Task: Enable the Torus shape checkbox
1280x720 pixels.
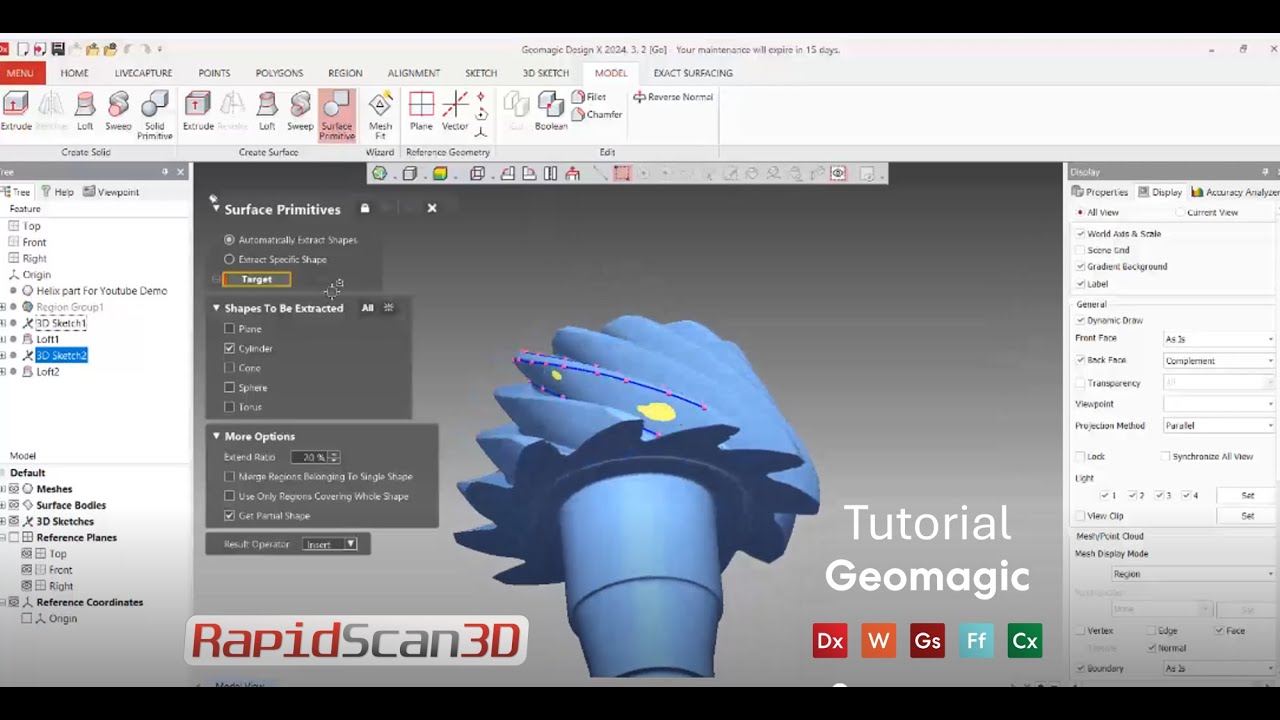Action: pos(230,407)
